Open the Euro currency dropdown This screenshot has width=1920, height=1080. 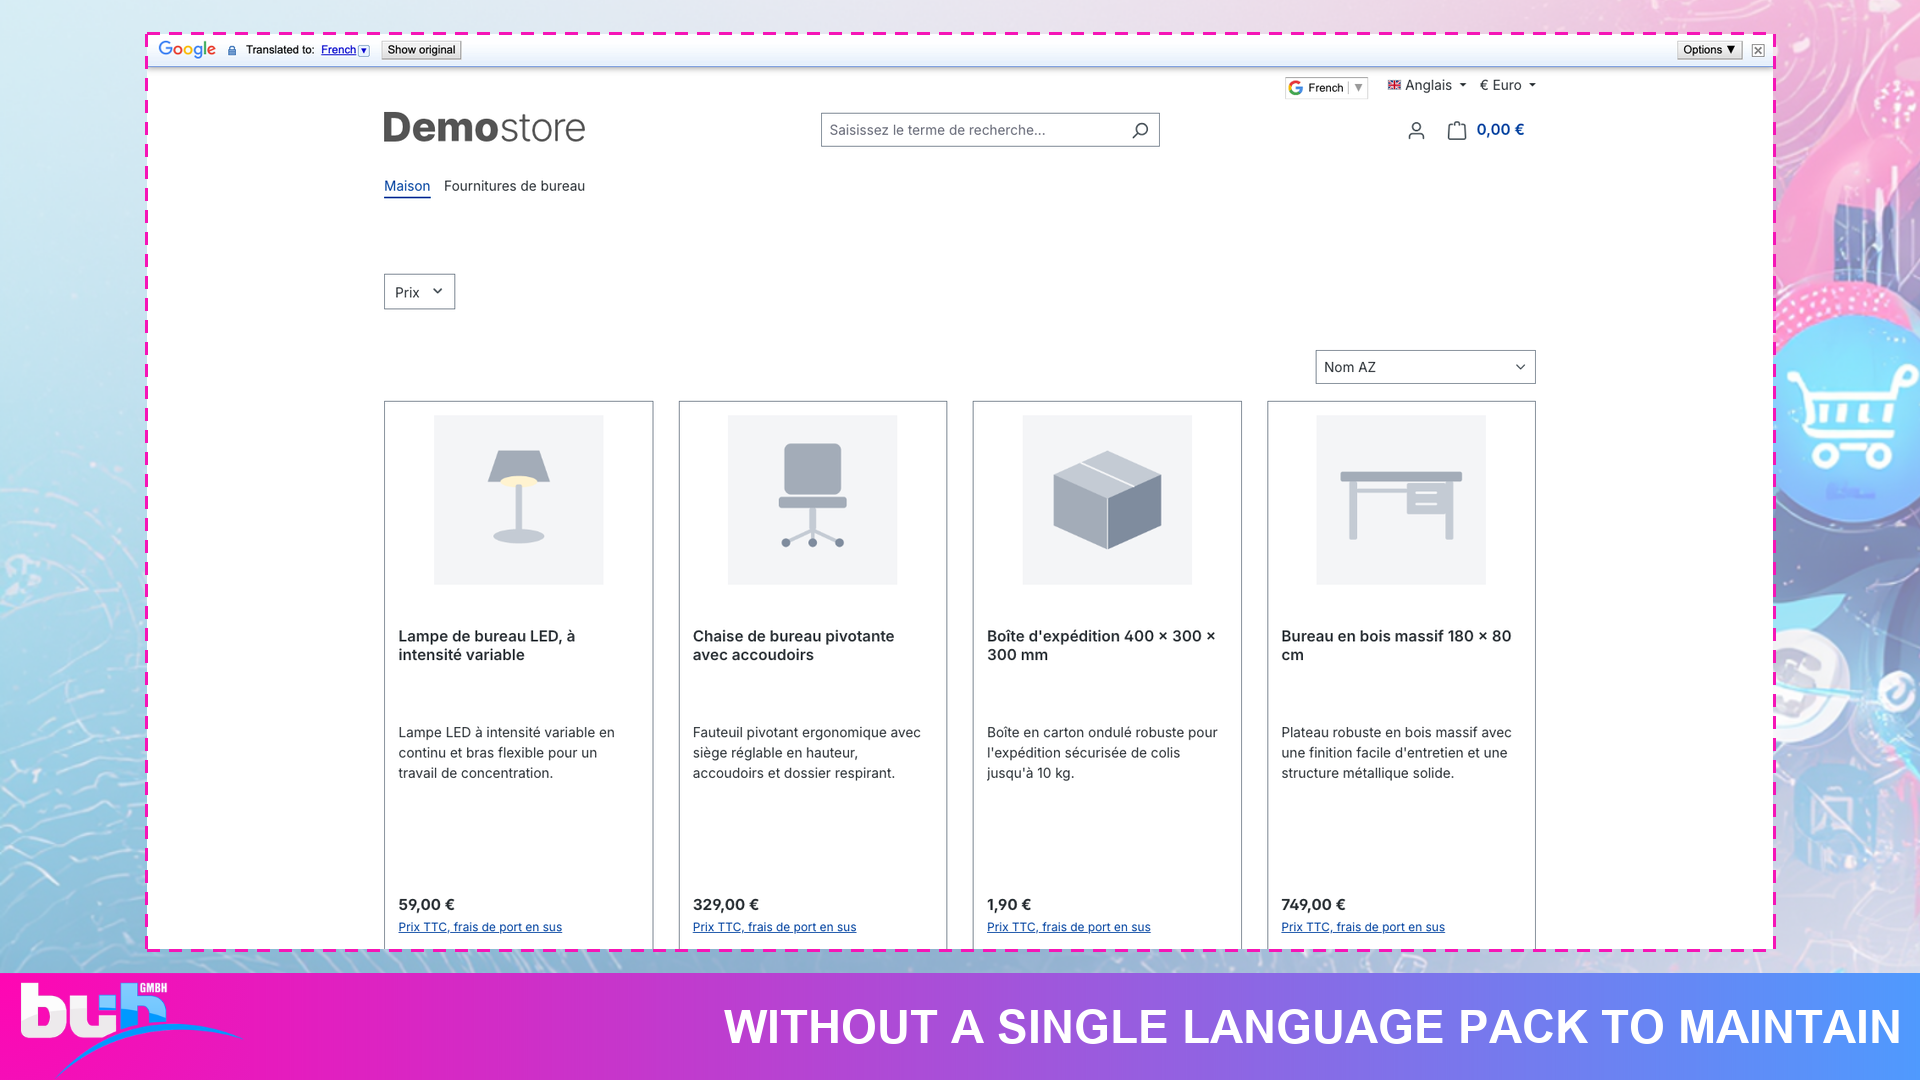point(1508,85)
